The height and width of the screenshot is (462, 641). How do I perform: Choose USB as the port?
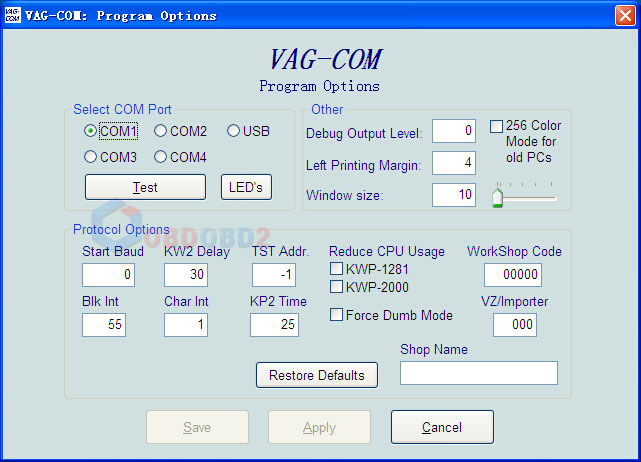[x=233, y=131]
